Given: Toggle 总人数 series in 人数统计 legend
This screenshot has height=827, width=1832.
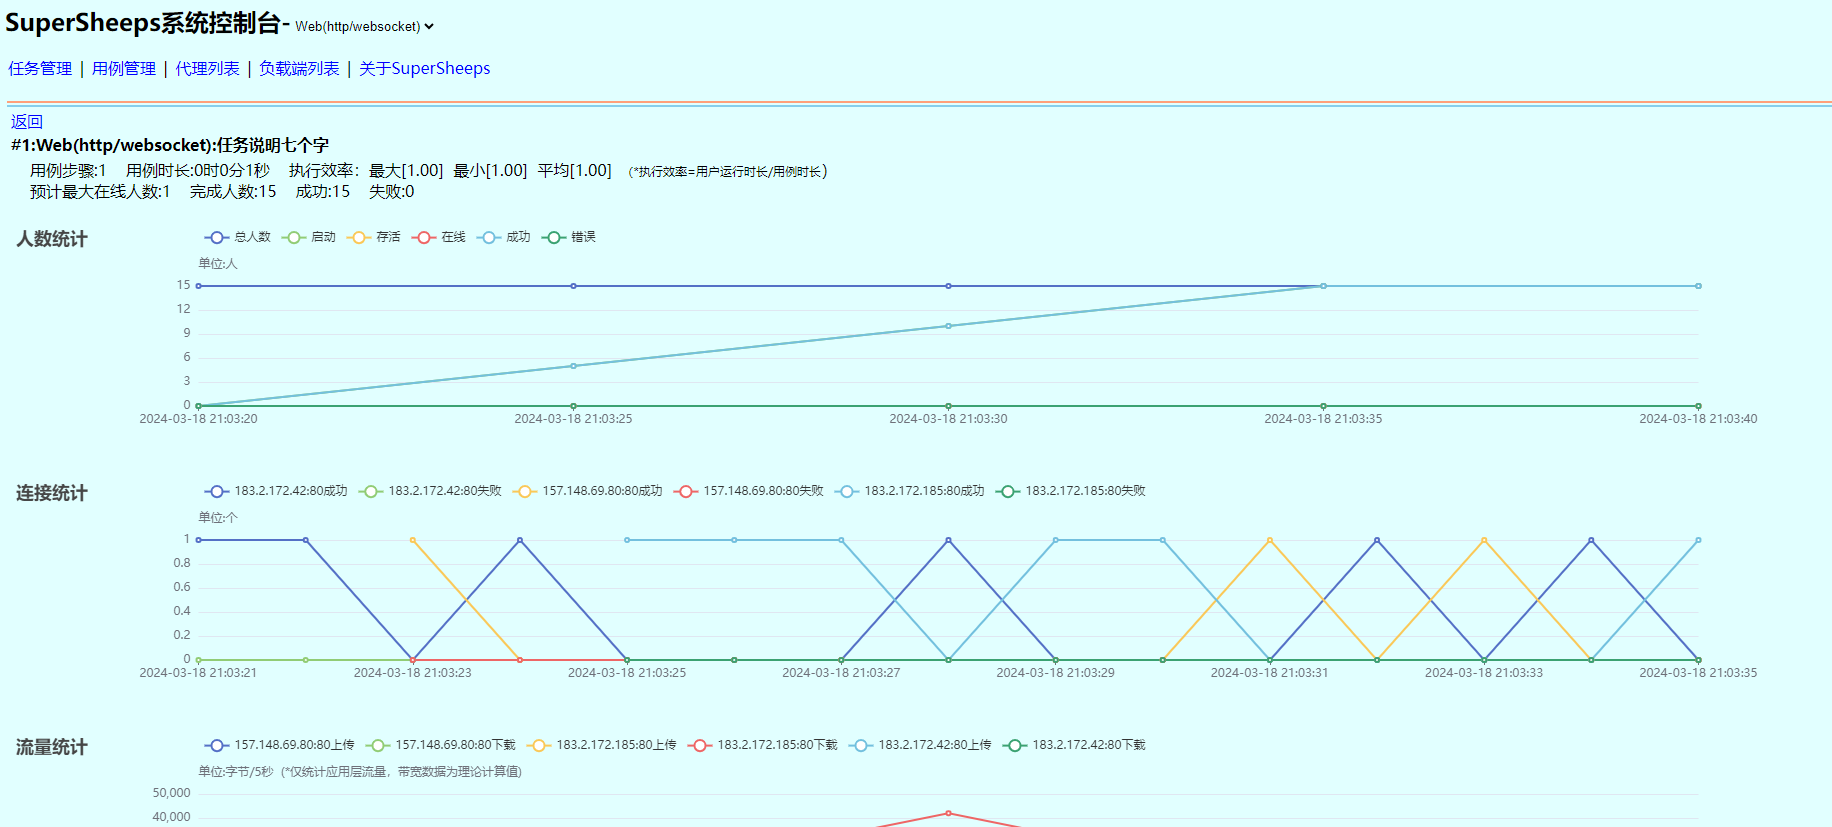Looking at the screenshot, I should 238,237.
